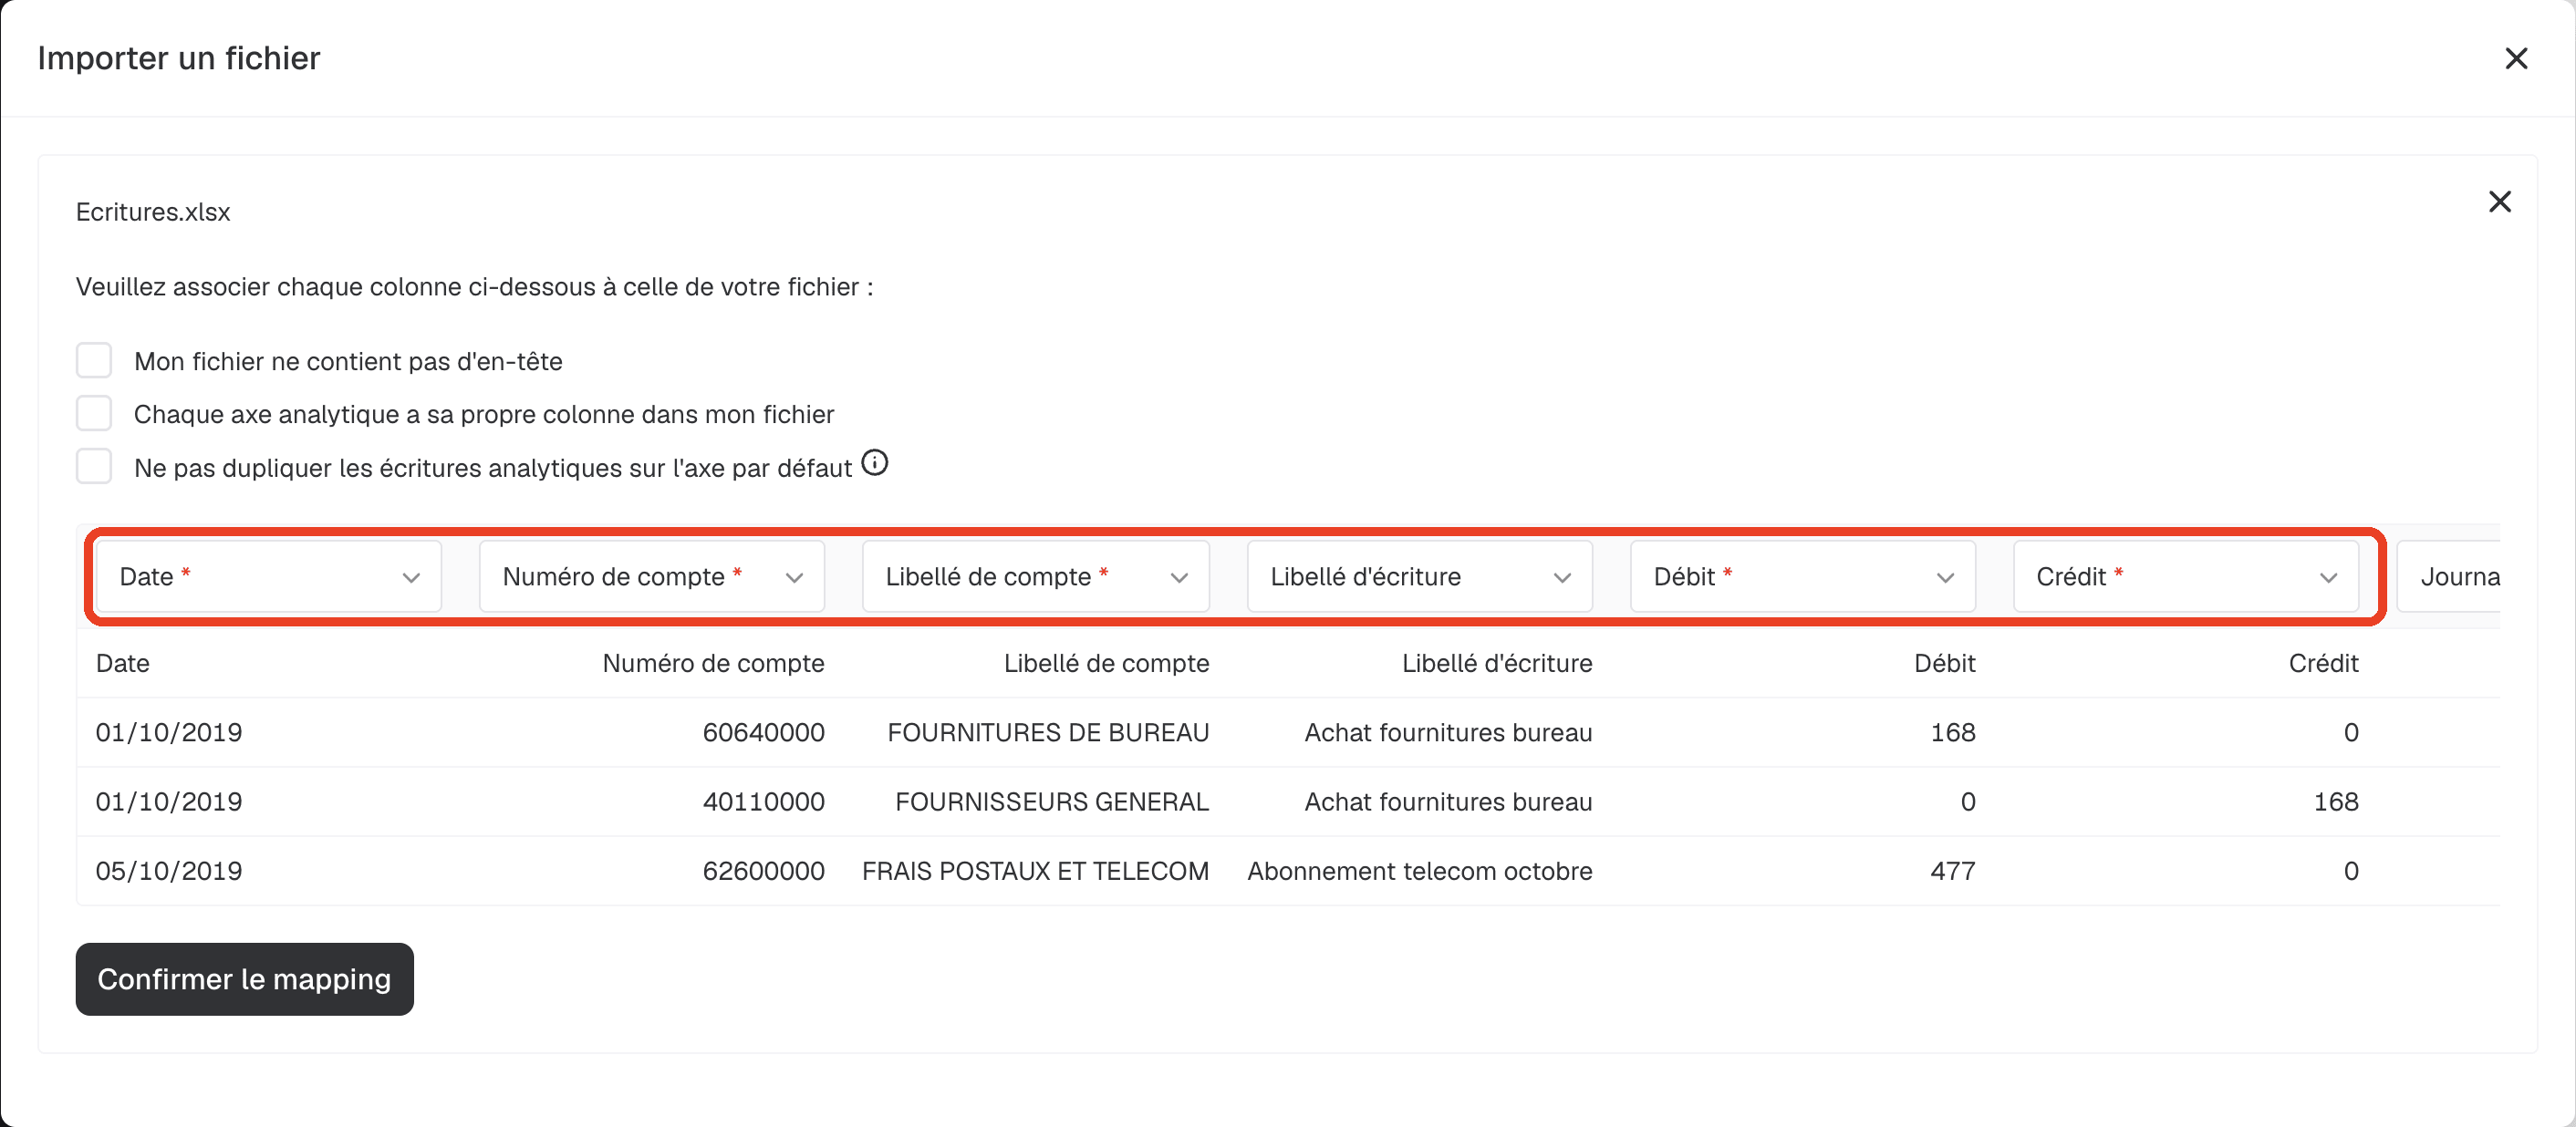
Task: Enable Chaque axe analytique a sa propre colonne
Action: (94, 413)
